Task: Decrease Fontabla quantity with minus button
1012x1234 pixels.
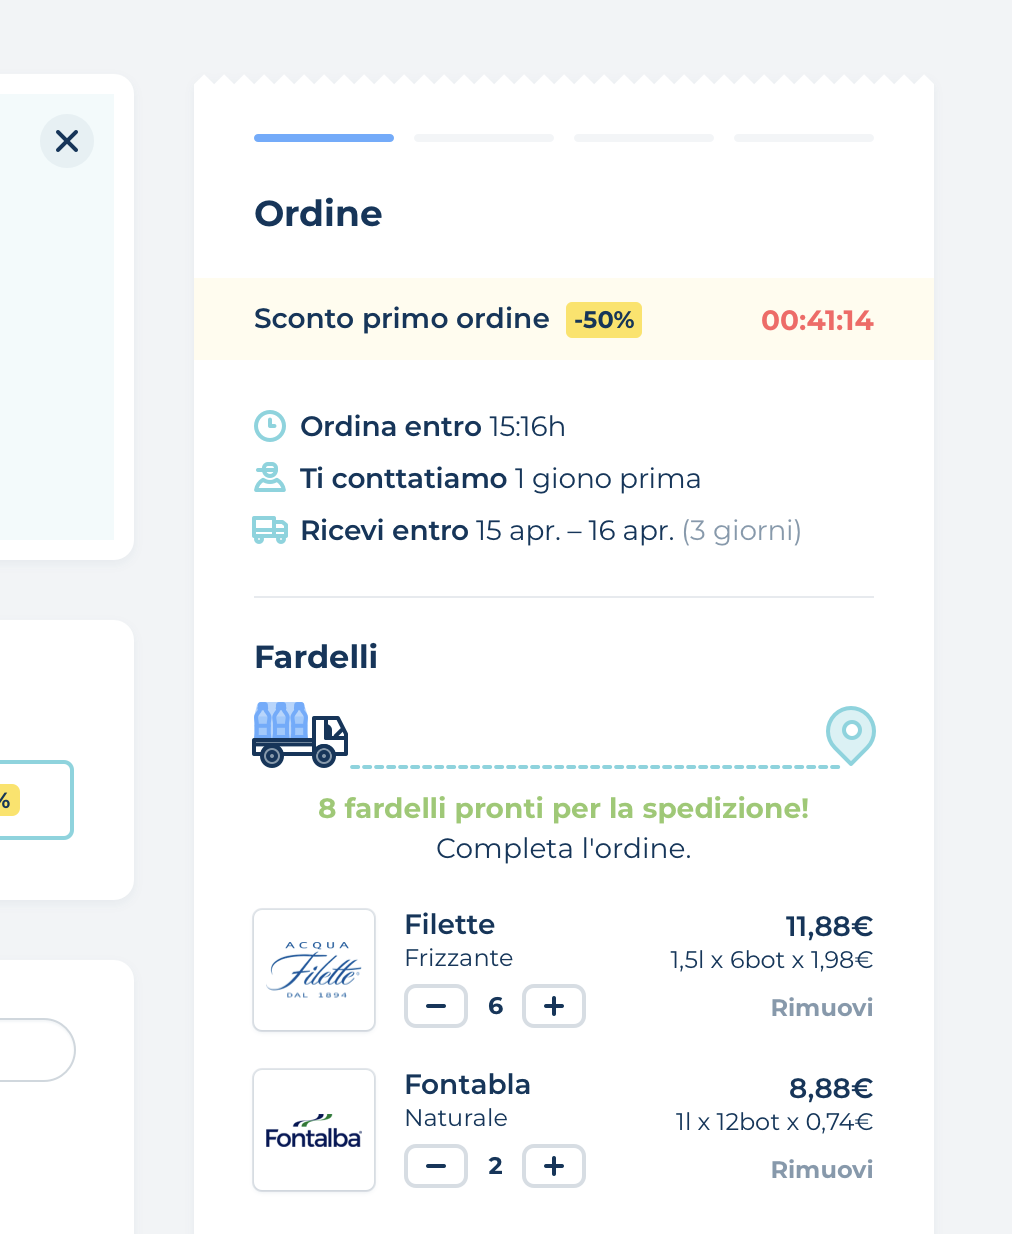Action: point(436,1166)
